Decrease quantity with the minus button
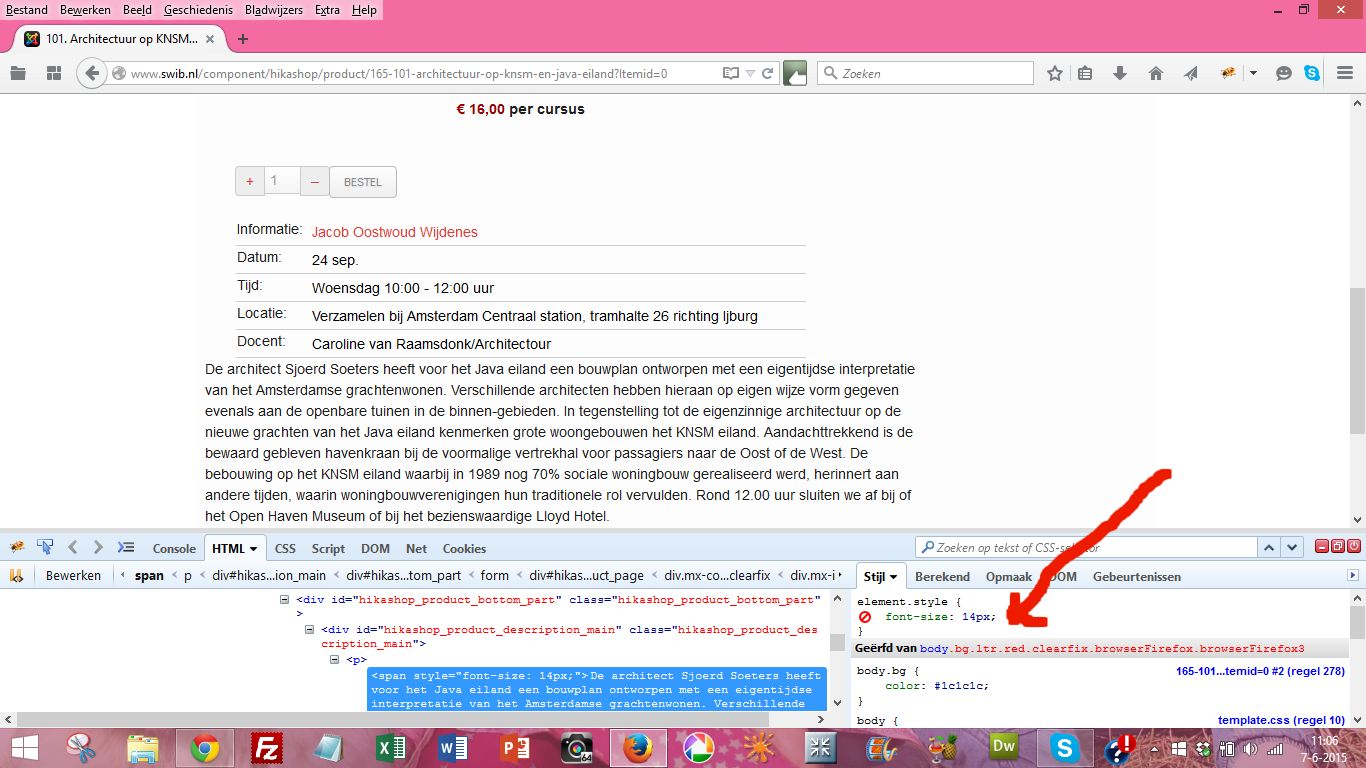The width and height of the screenshot is (1366, 768). (314, 181)
